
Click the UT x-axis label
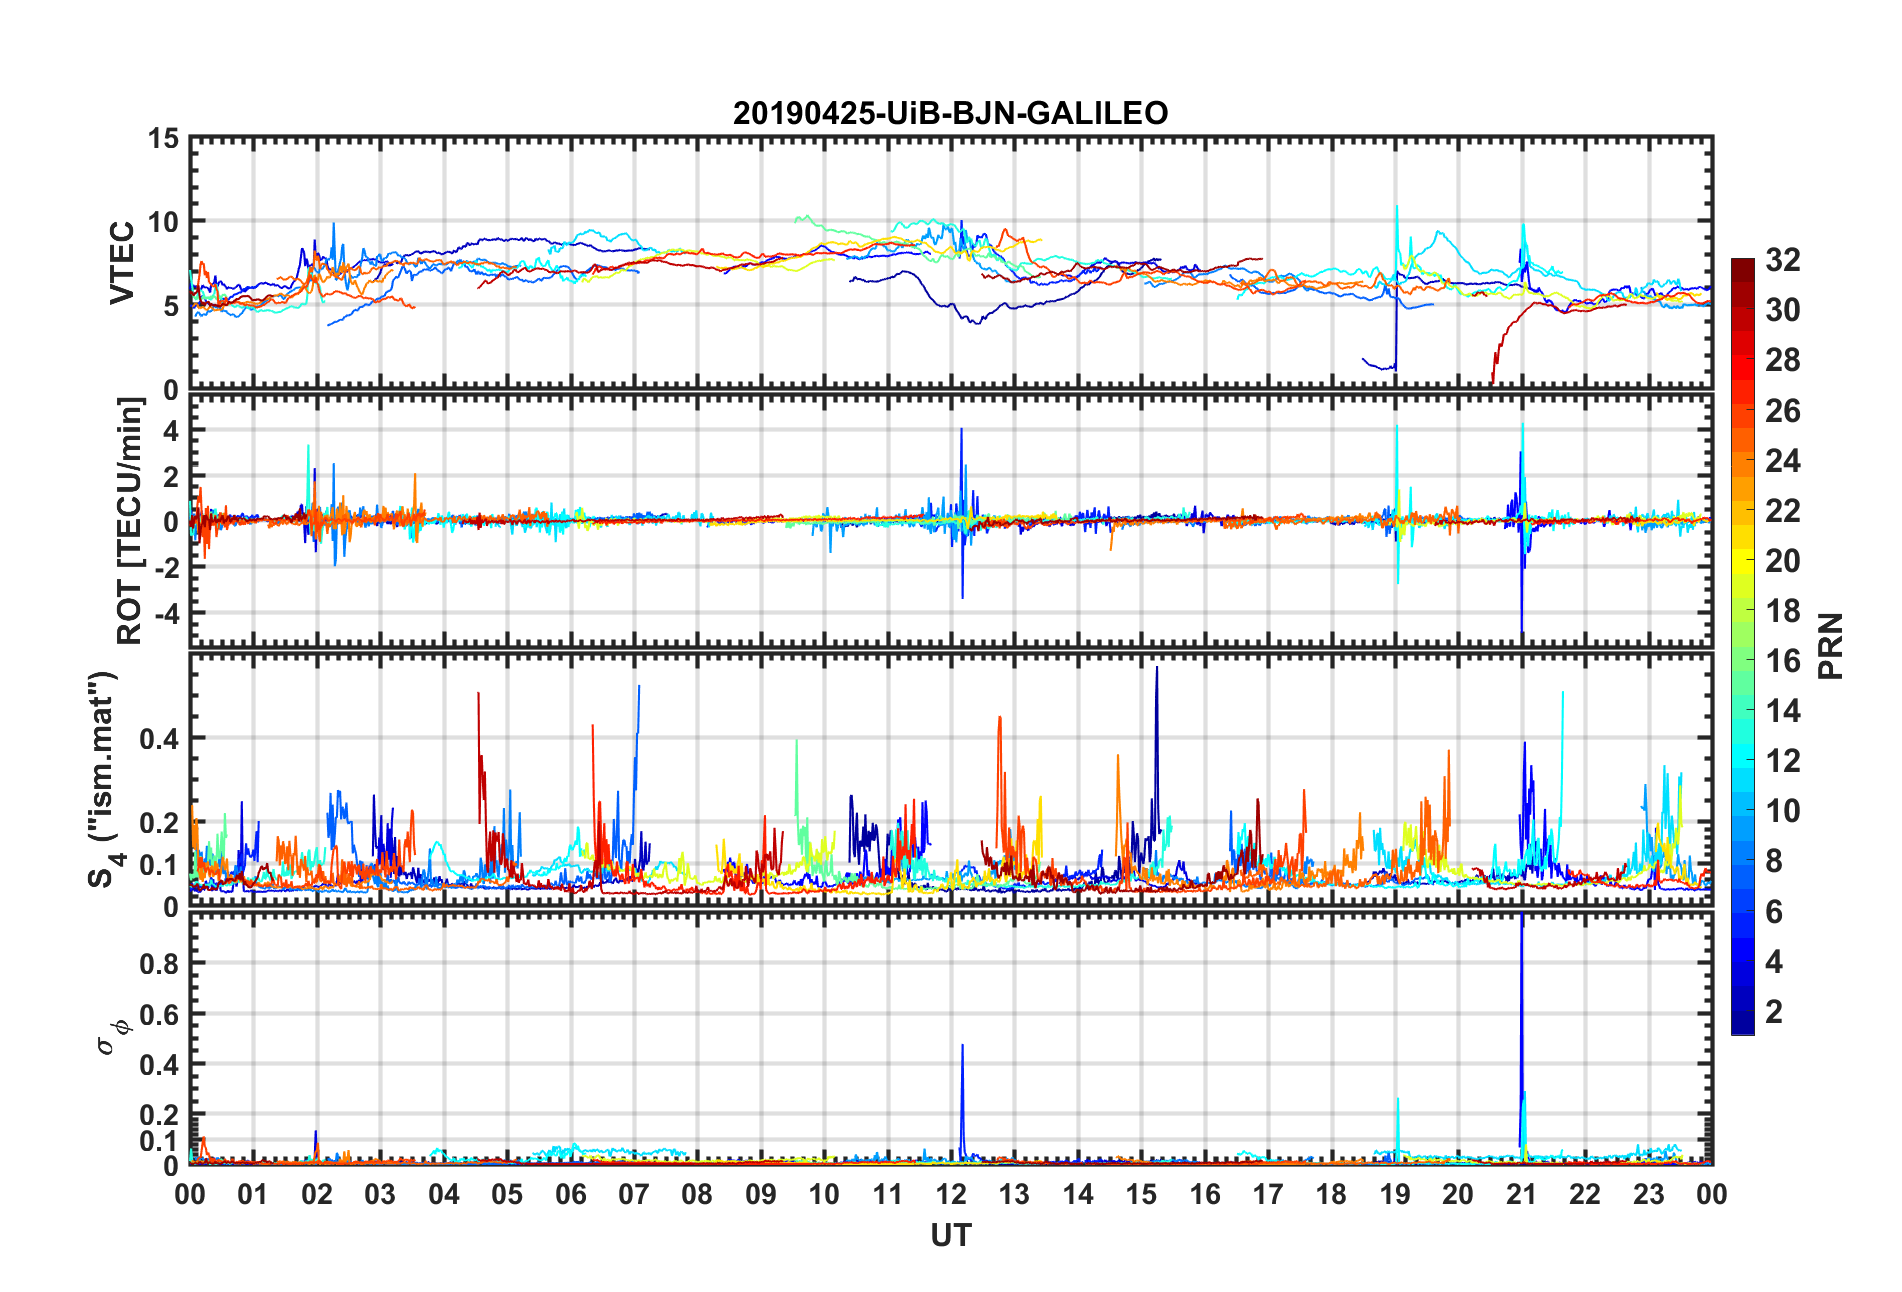pyautogui.click(x=950, y=1236)
